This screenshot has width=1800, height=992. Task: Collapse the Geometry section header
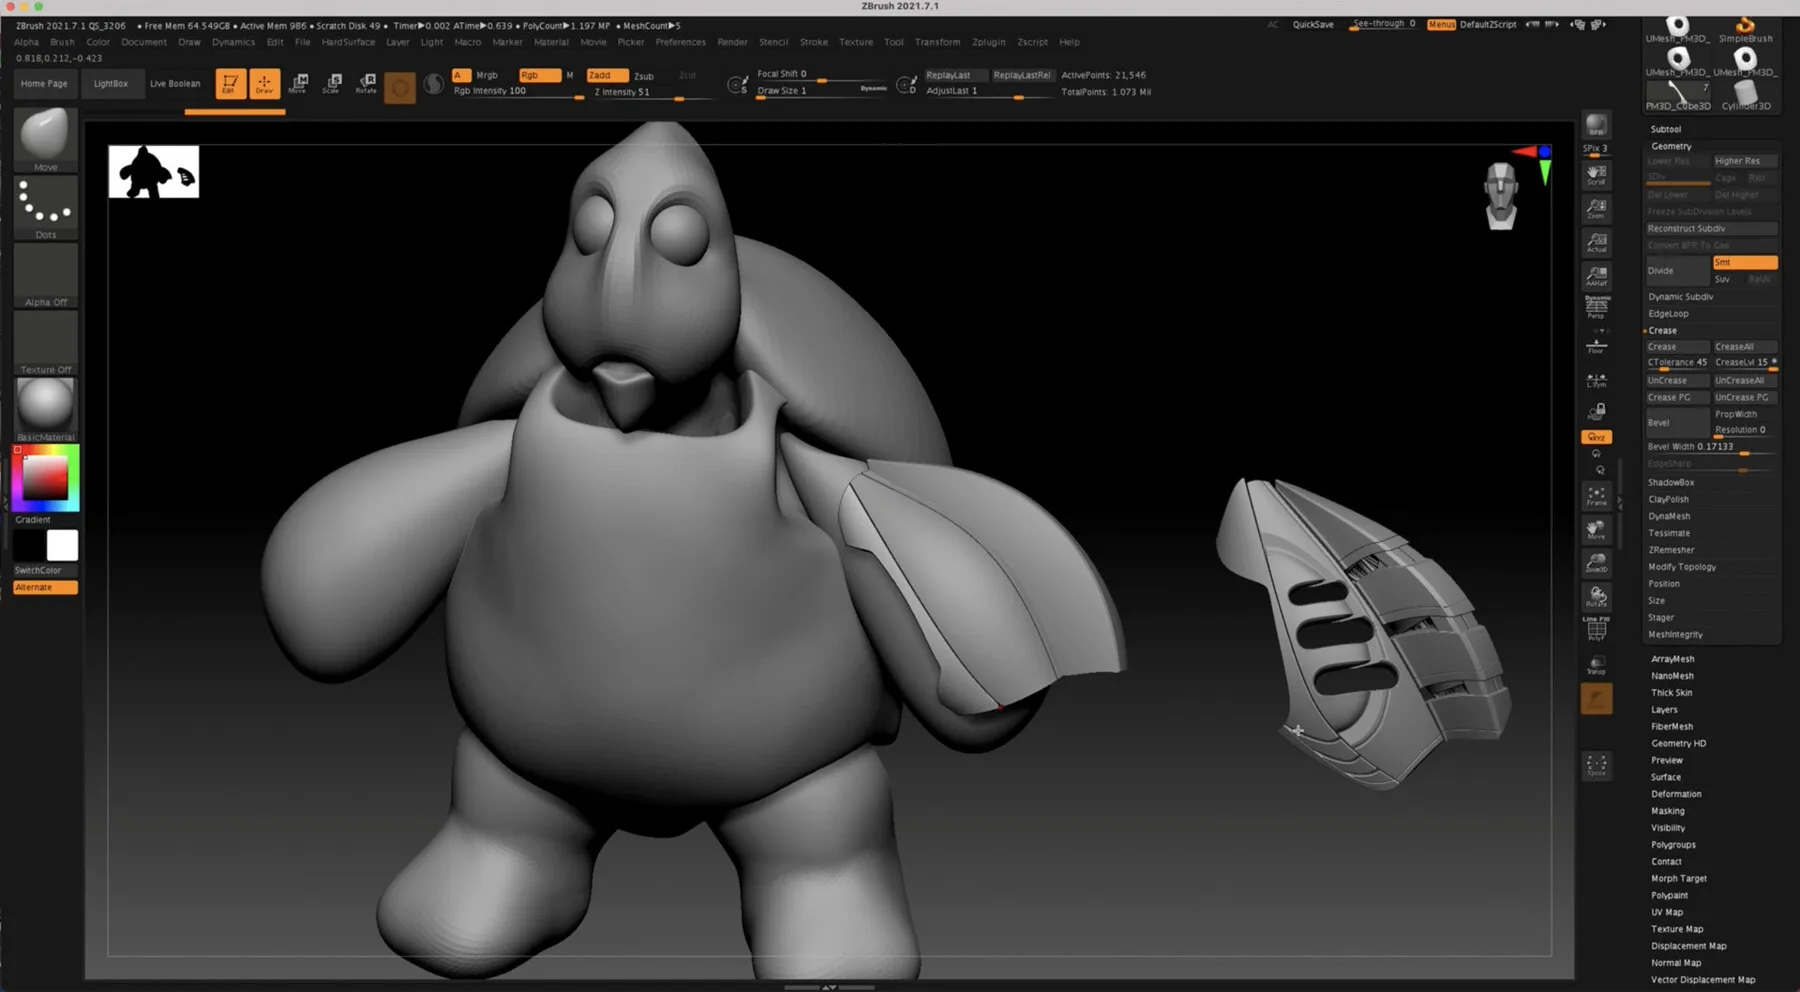pos(1671,146)
